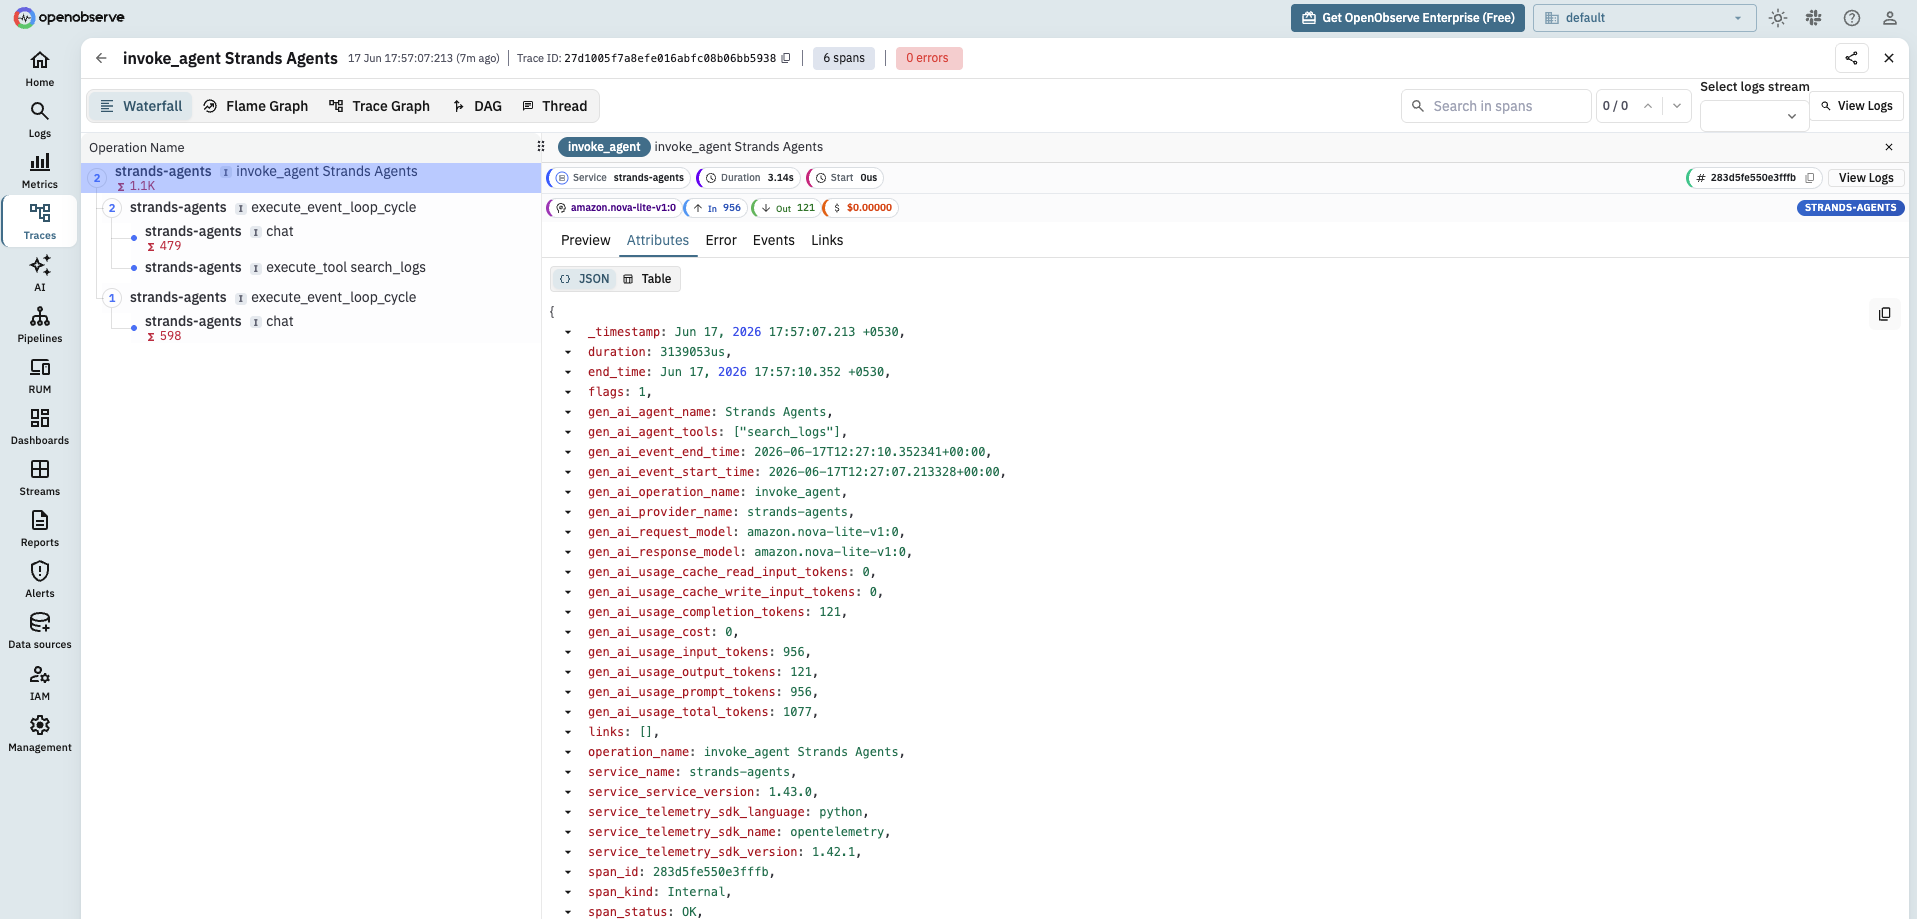Open RUM in the sidebar
The height and width of the screenshot is (919, 1917).
click(x=40, y=376)
